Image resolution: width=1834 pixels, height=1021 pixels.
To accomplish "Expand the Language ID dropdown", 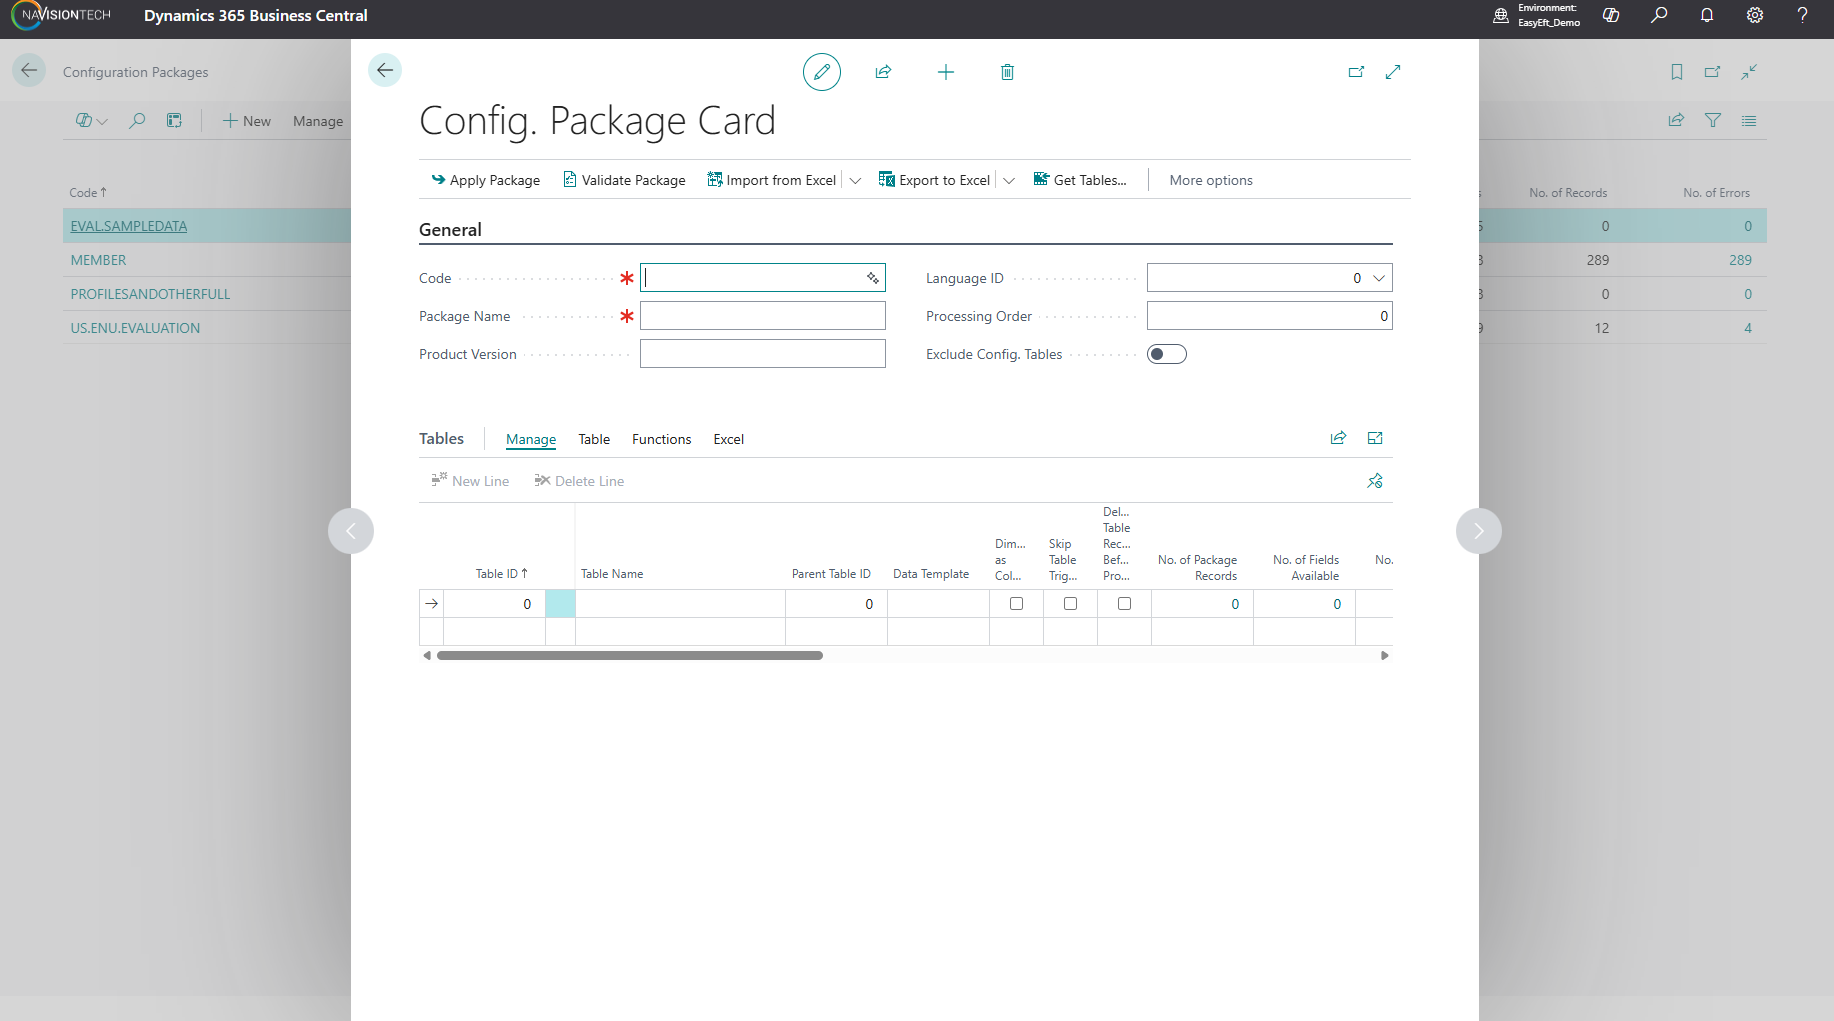I will (1379, 278).
